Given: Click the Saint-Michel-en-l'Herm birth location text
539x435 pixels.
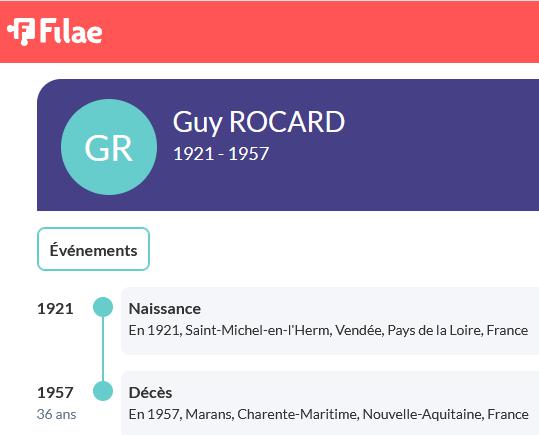Looking at the screenshot, I should (x=258, y=330).
